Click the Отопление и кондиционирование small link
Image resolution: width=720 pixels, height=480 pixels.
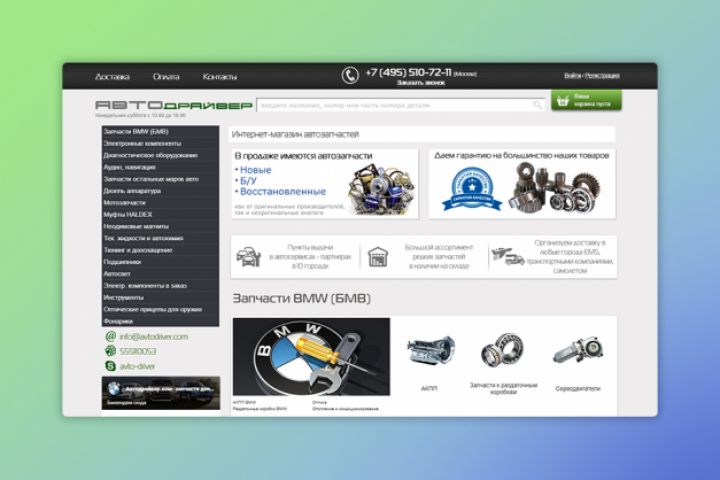point(345,408)
